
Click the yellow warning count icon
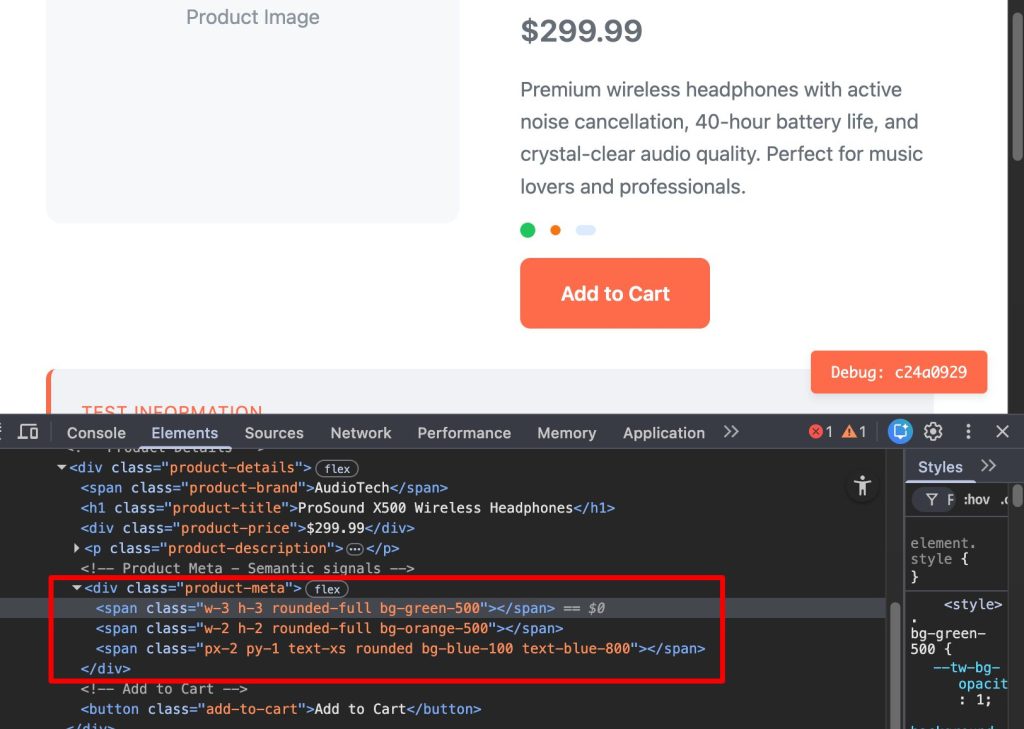(x=854, y=432)
